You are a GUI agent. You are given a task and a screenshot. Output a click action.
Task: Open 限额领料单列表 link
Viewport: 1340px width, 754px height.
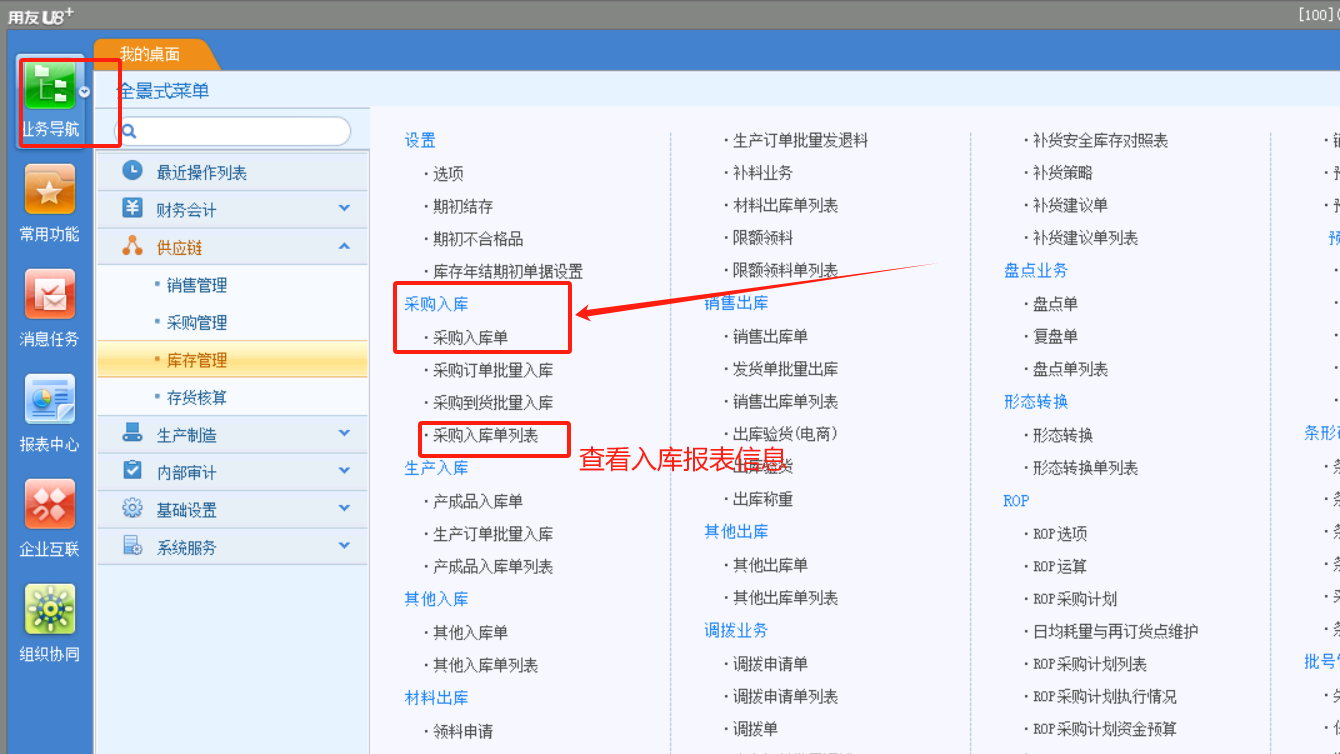point(785,271)
